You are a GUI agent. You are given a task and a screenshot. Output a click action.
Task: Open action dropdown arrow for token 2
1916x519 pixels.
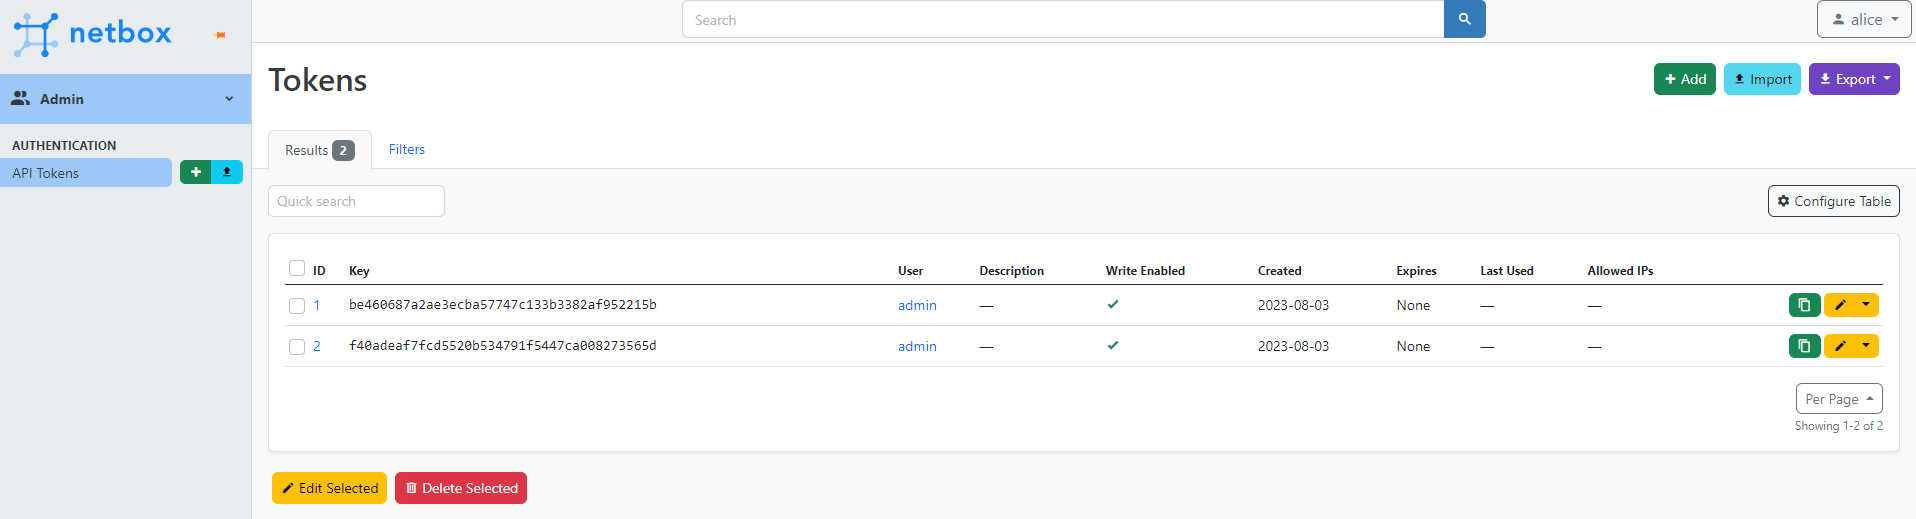click(1866, 346)
